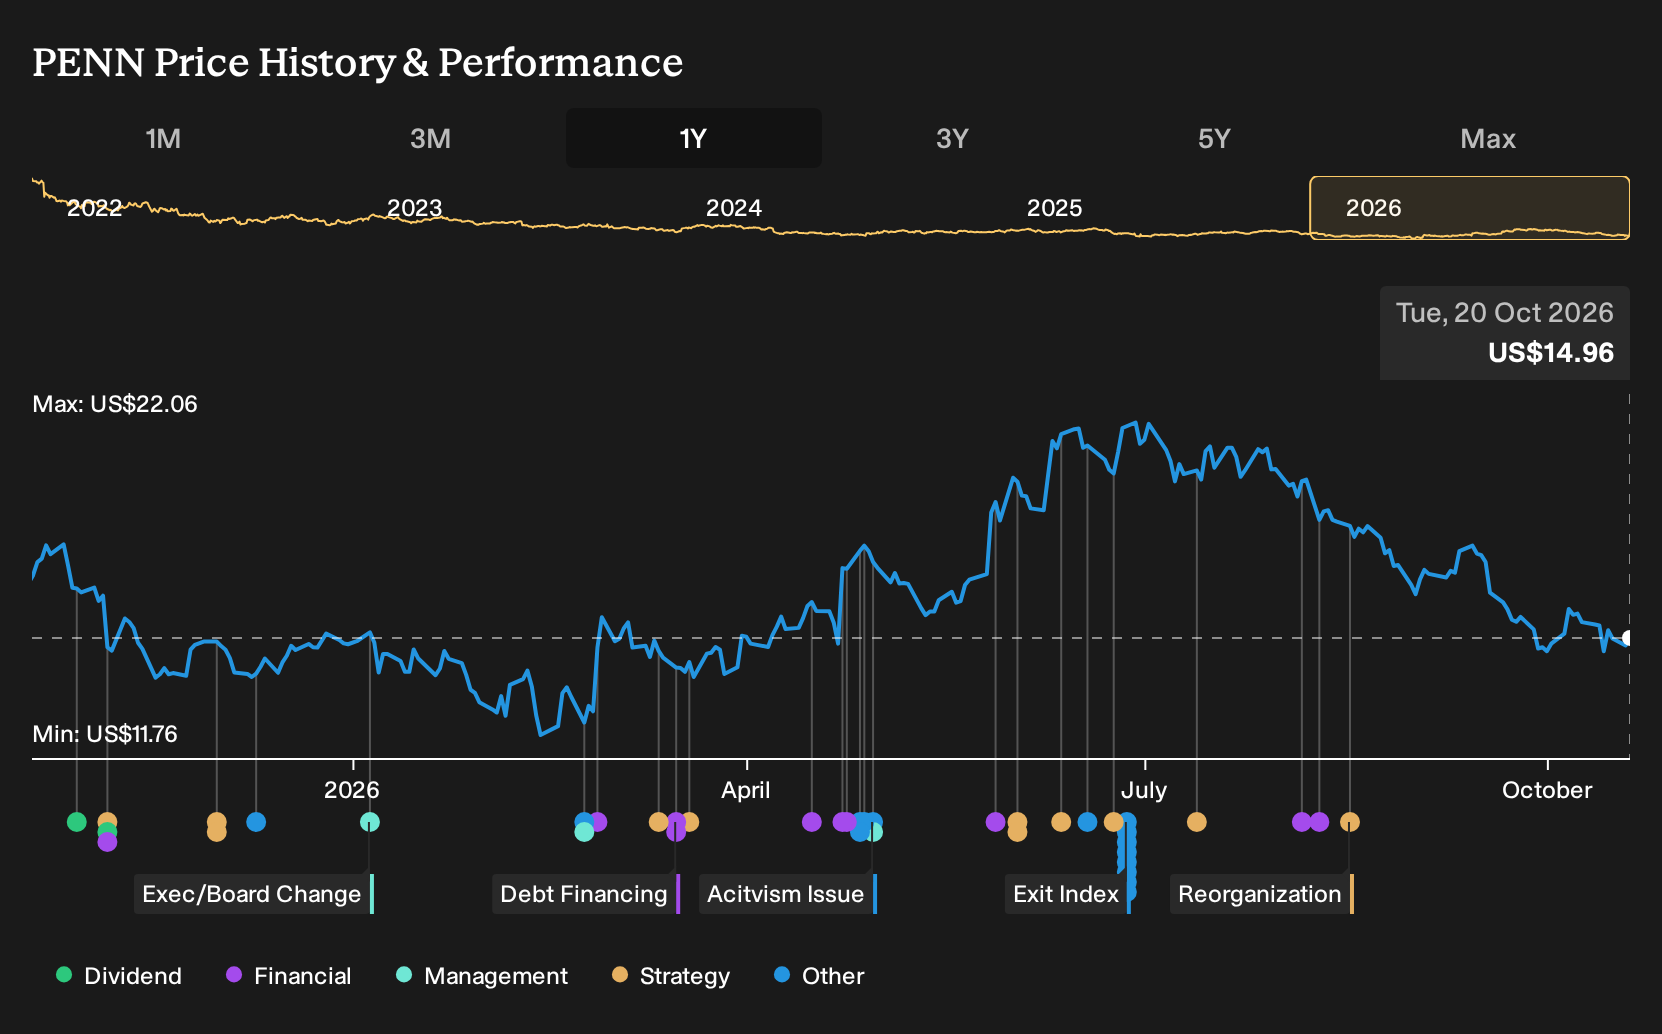Jump to 2023 in the overview strip

click(414, 208)
